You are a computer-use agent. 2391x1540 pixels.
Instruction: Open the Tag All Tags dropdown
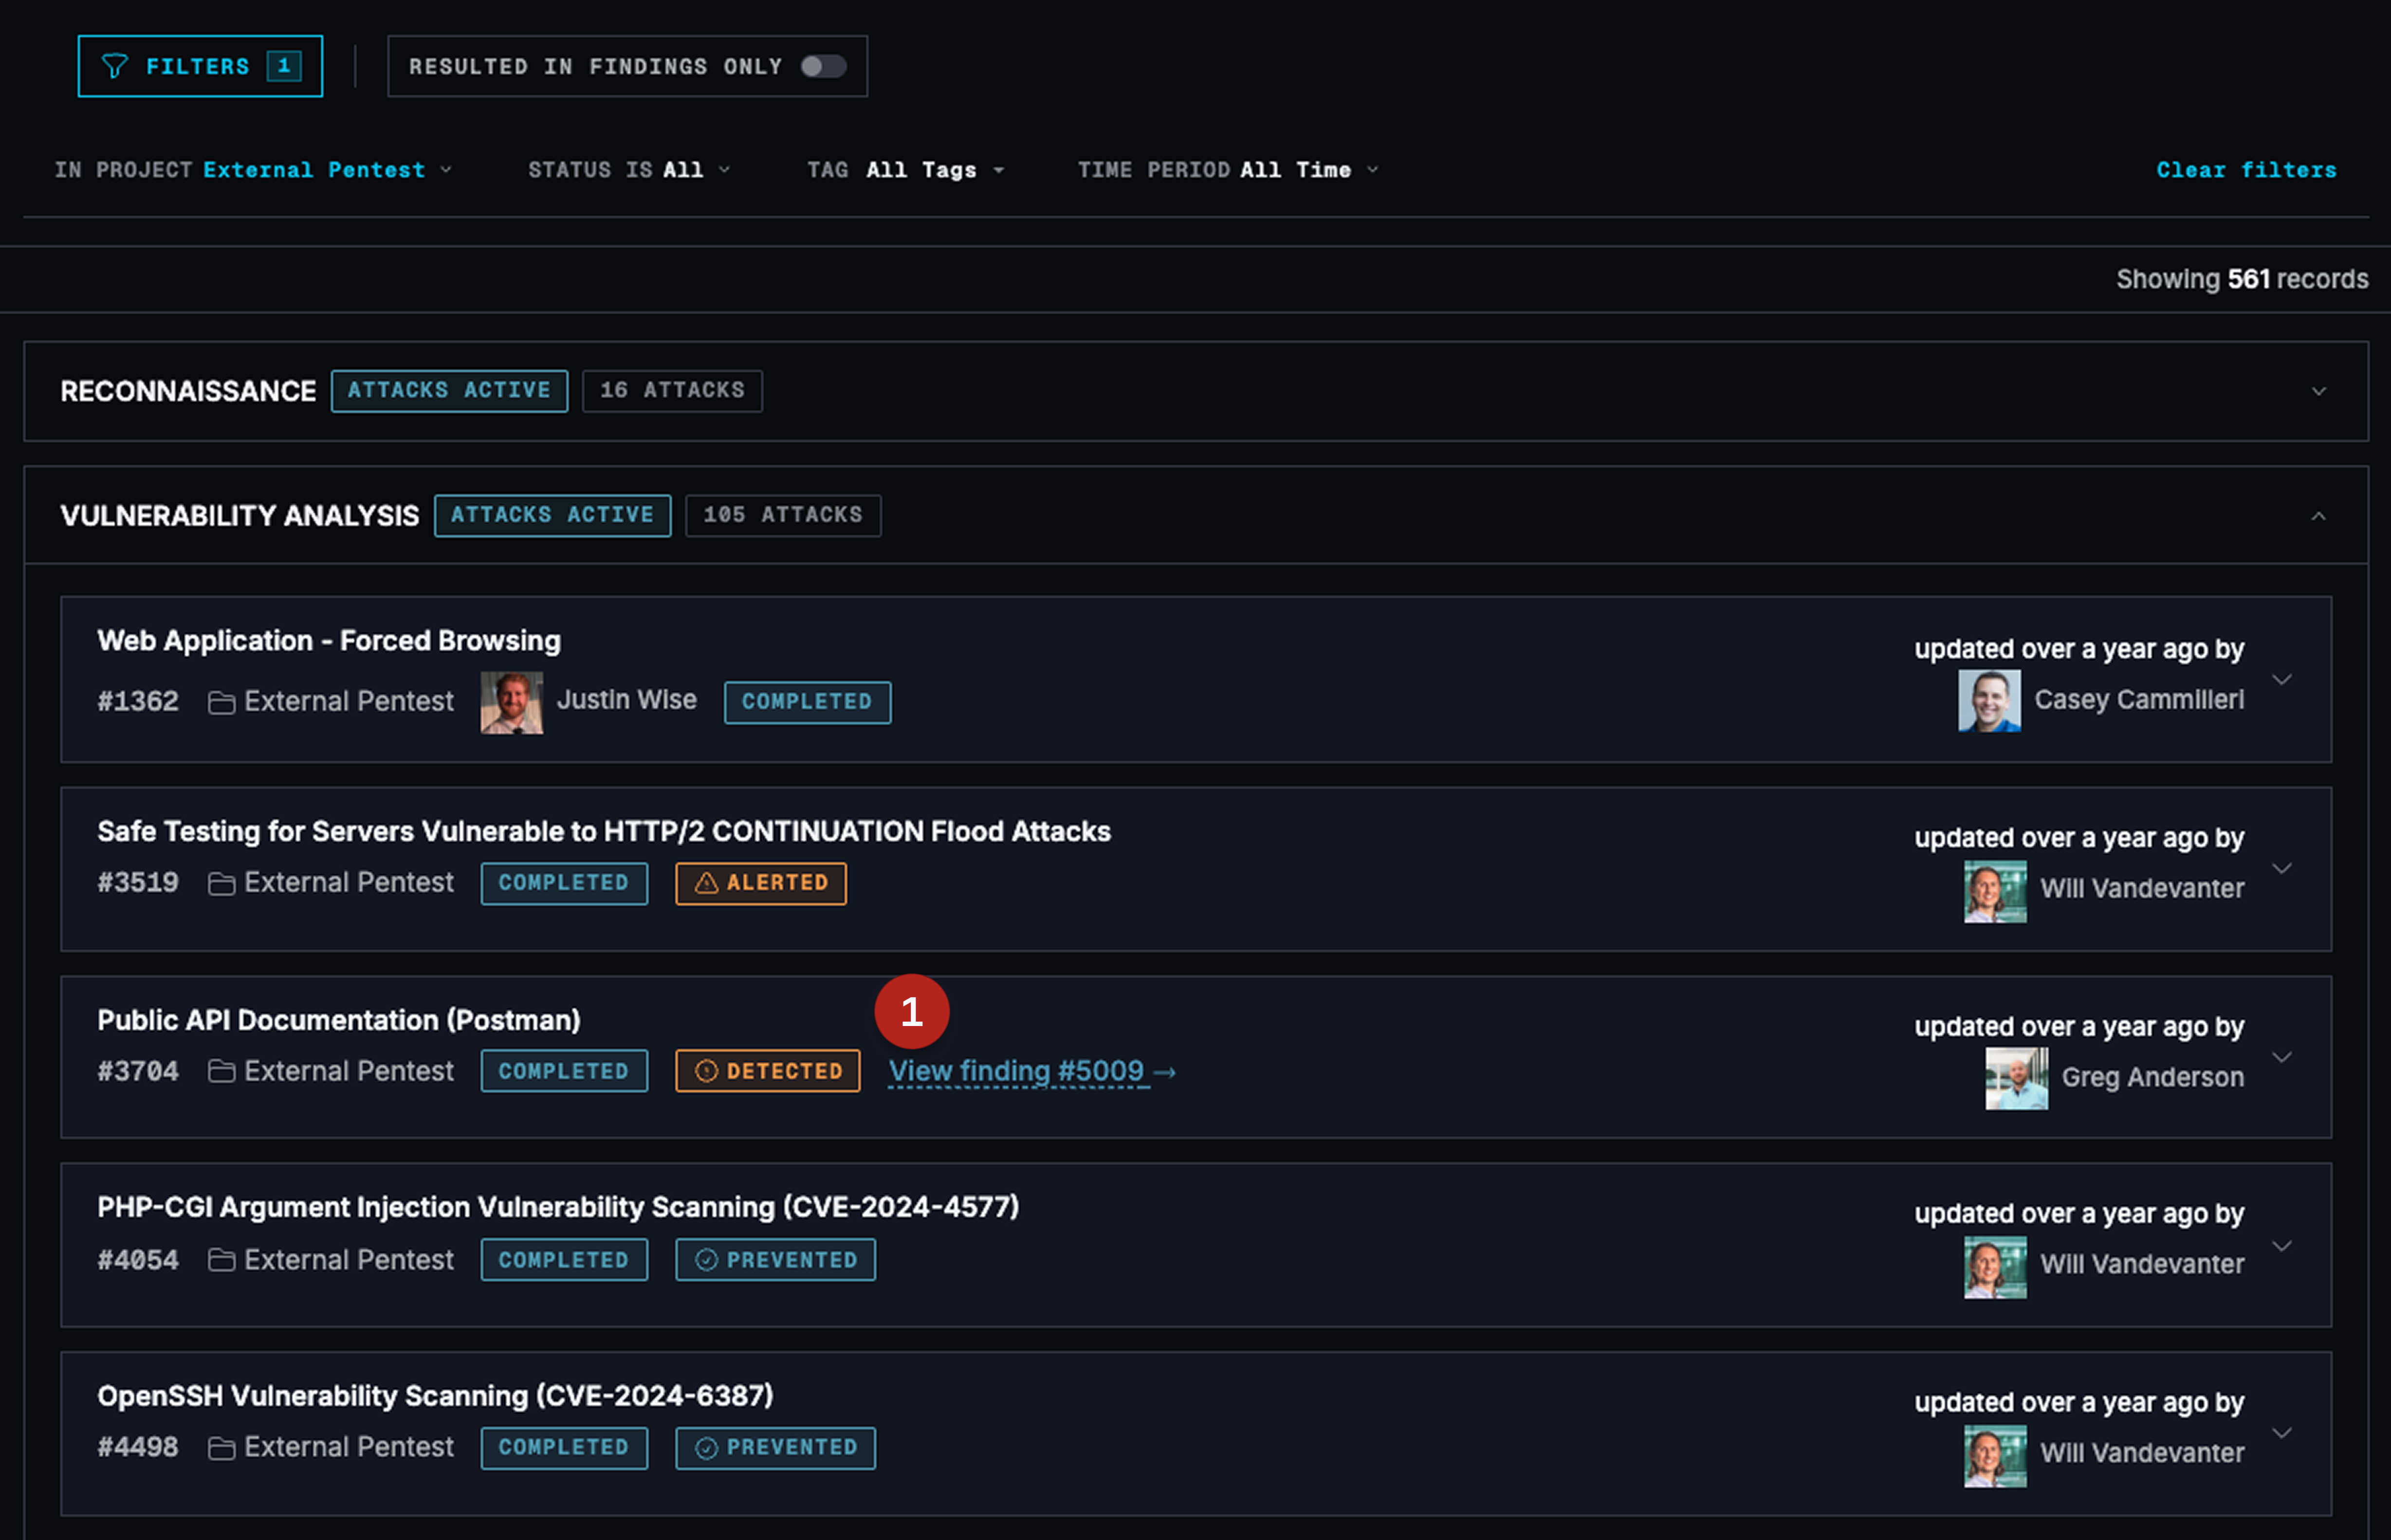pos(906,170)
